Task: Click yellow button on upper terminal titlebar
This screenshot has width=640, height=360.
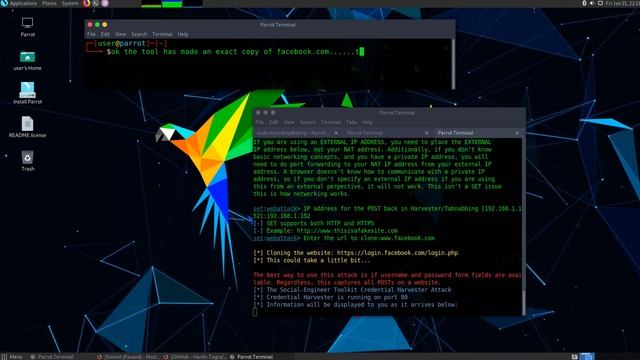Action: click(x=104, y=24)
